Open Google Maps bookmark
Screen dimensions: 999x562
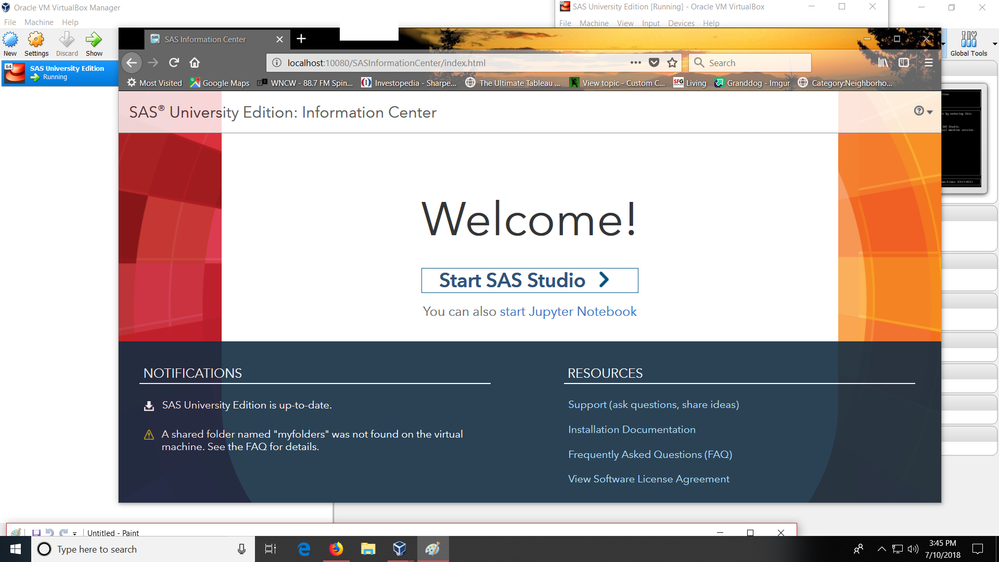tap(220, 83)
